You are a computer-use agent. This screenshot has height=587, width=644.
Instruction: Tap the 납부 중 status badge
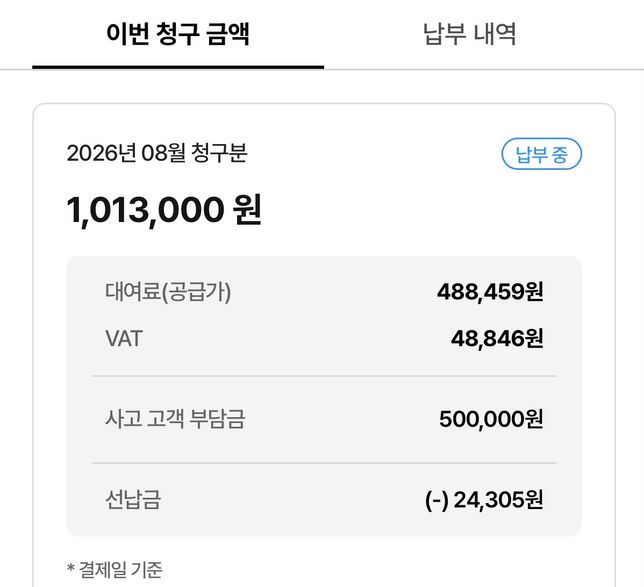click(542, 154)
